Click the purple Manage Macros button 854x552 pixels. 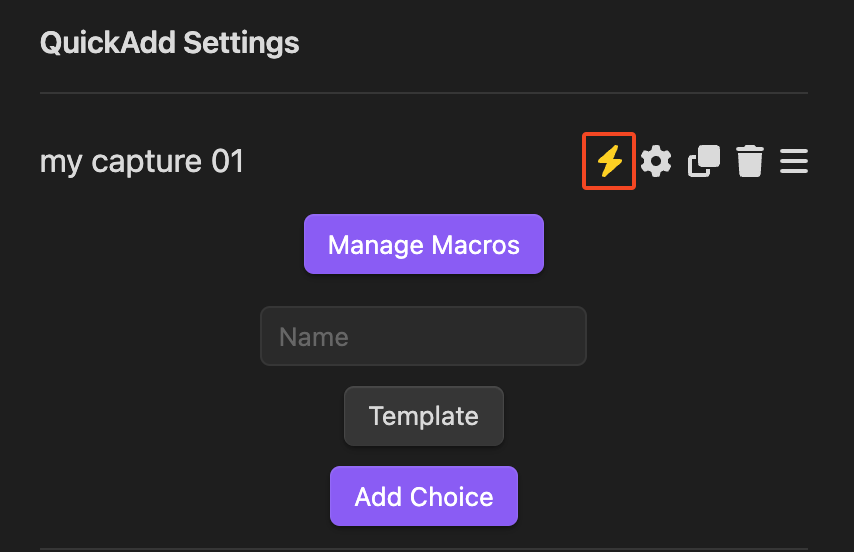click(424, 244)
